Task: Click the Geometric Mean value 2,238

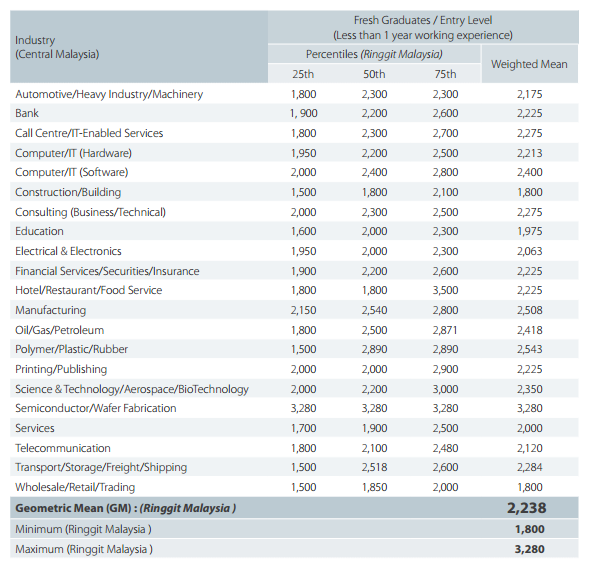Action: point(526,508)
